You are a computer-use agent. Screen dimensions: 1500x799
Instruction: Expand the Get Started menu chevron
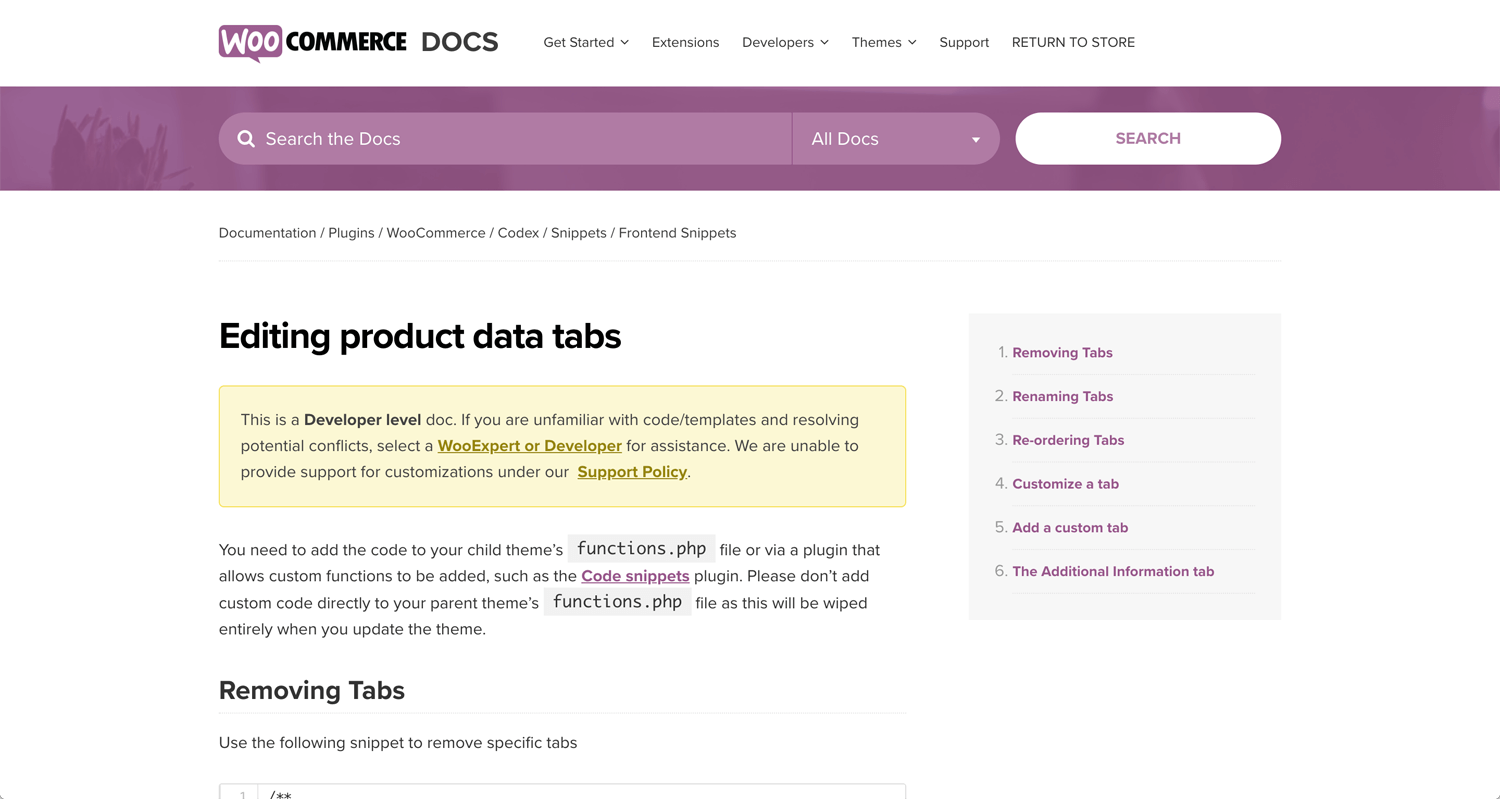[x=625, y=42]
